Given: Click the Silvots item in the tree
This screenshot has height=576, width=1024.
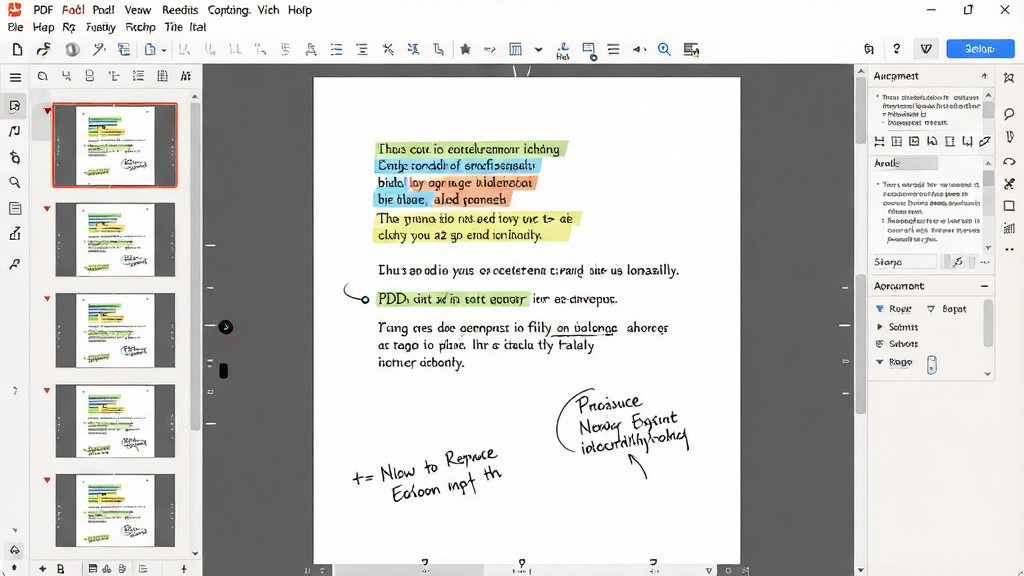Looking at the screenshot, I should (x=903, y=344).
